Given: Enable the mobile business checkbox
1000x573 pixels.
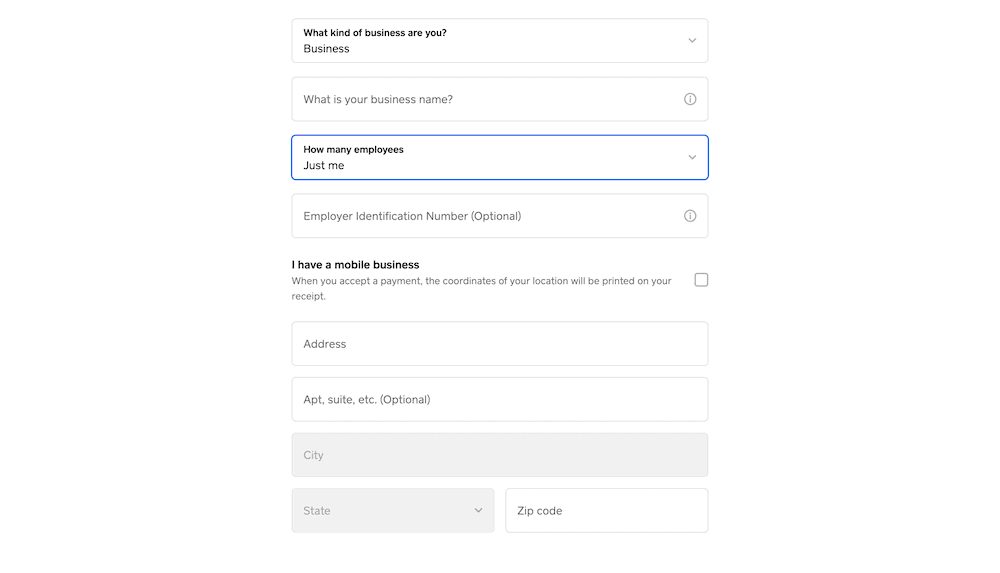Looking at the screenshot, I should pyautogui.click(x=701, y=280).
